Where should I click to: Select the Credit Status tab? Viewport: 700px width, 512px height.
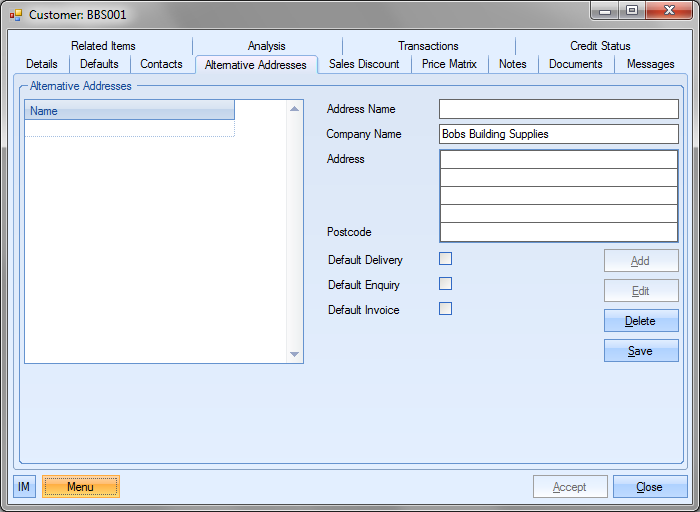click(x=600, y=46)
